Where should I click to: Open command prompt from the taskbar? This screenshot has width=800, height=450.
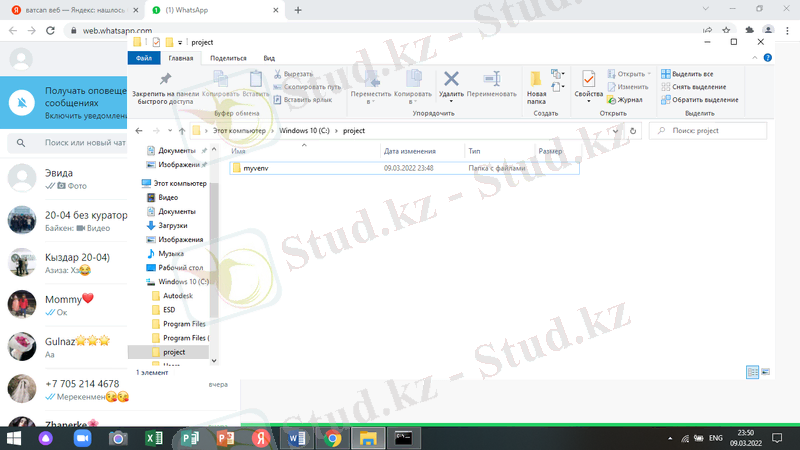(404, 438)
